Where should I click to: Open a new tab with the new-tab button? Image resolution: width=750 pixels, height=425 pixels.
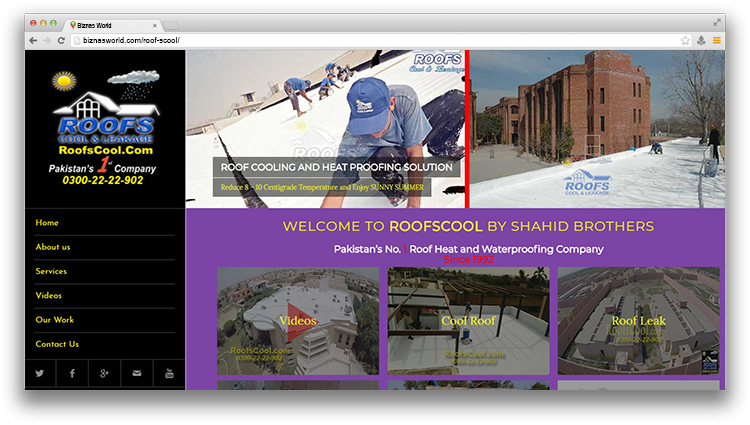171,25
